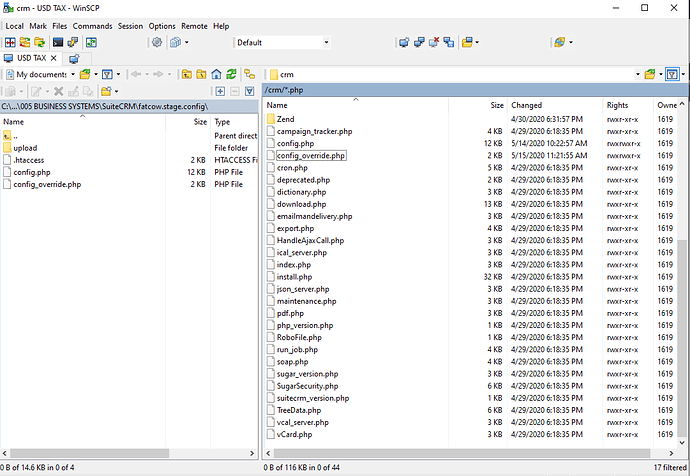The image size is (690, 476).
Task: Go to local root directory icon
Action: pyautogui.click(x=202, y=74)
